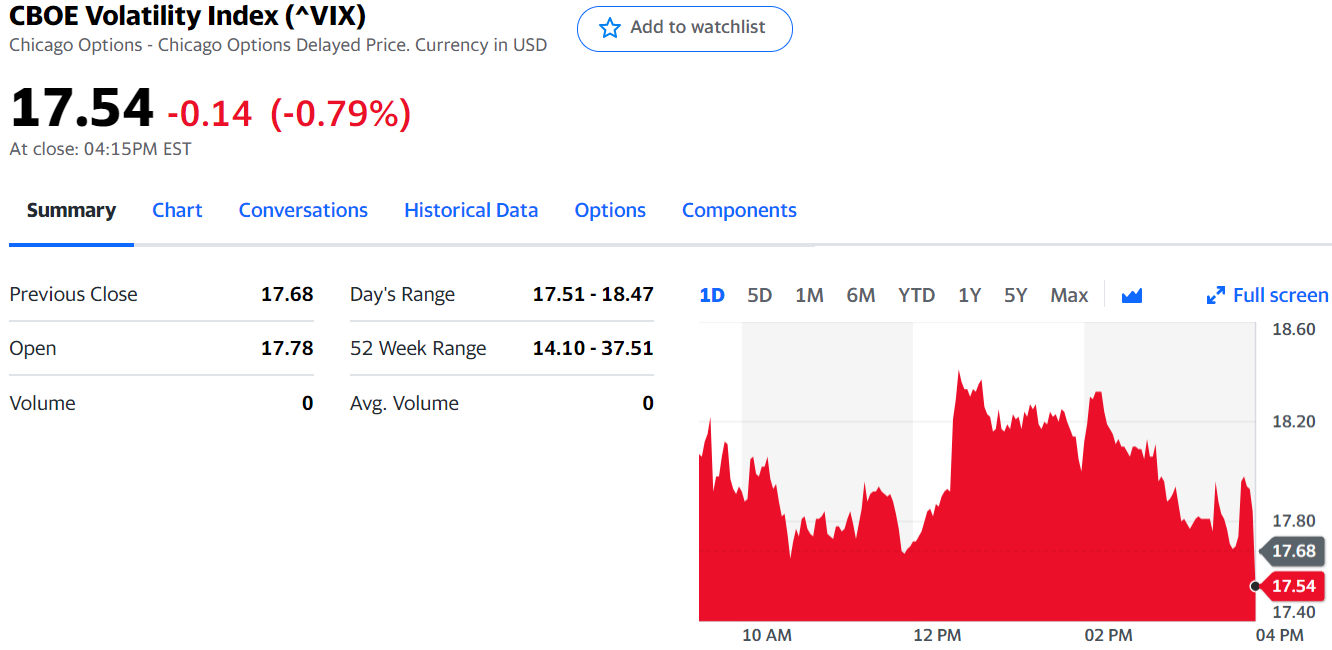Click the 04 PM x-axis label
Screen dimensions: 1332x650
click(x=1279, y=635)
